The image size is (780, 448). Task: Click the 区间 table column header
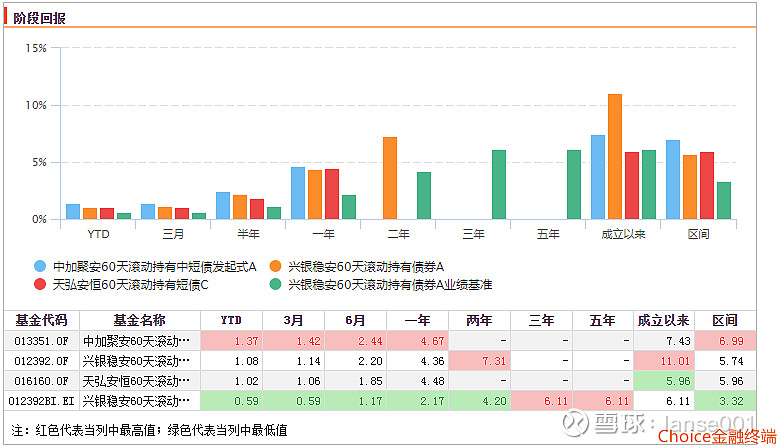[x=725, y=320]
